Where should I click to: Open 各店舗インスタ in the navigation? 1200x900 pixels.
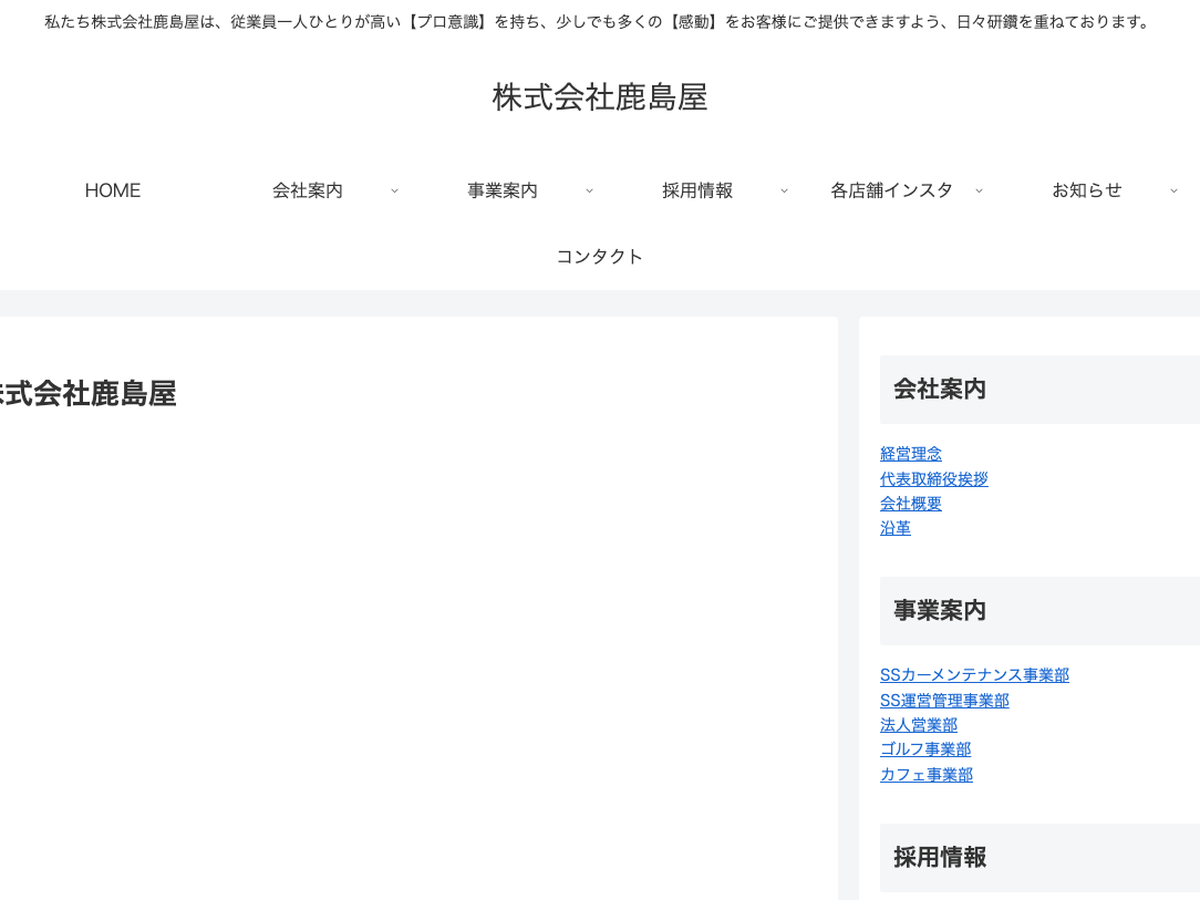click(891, 190)
